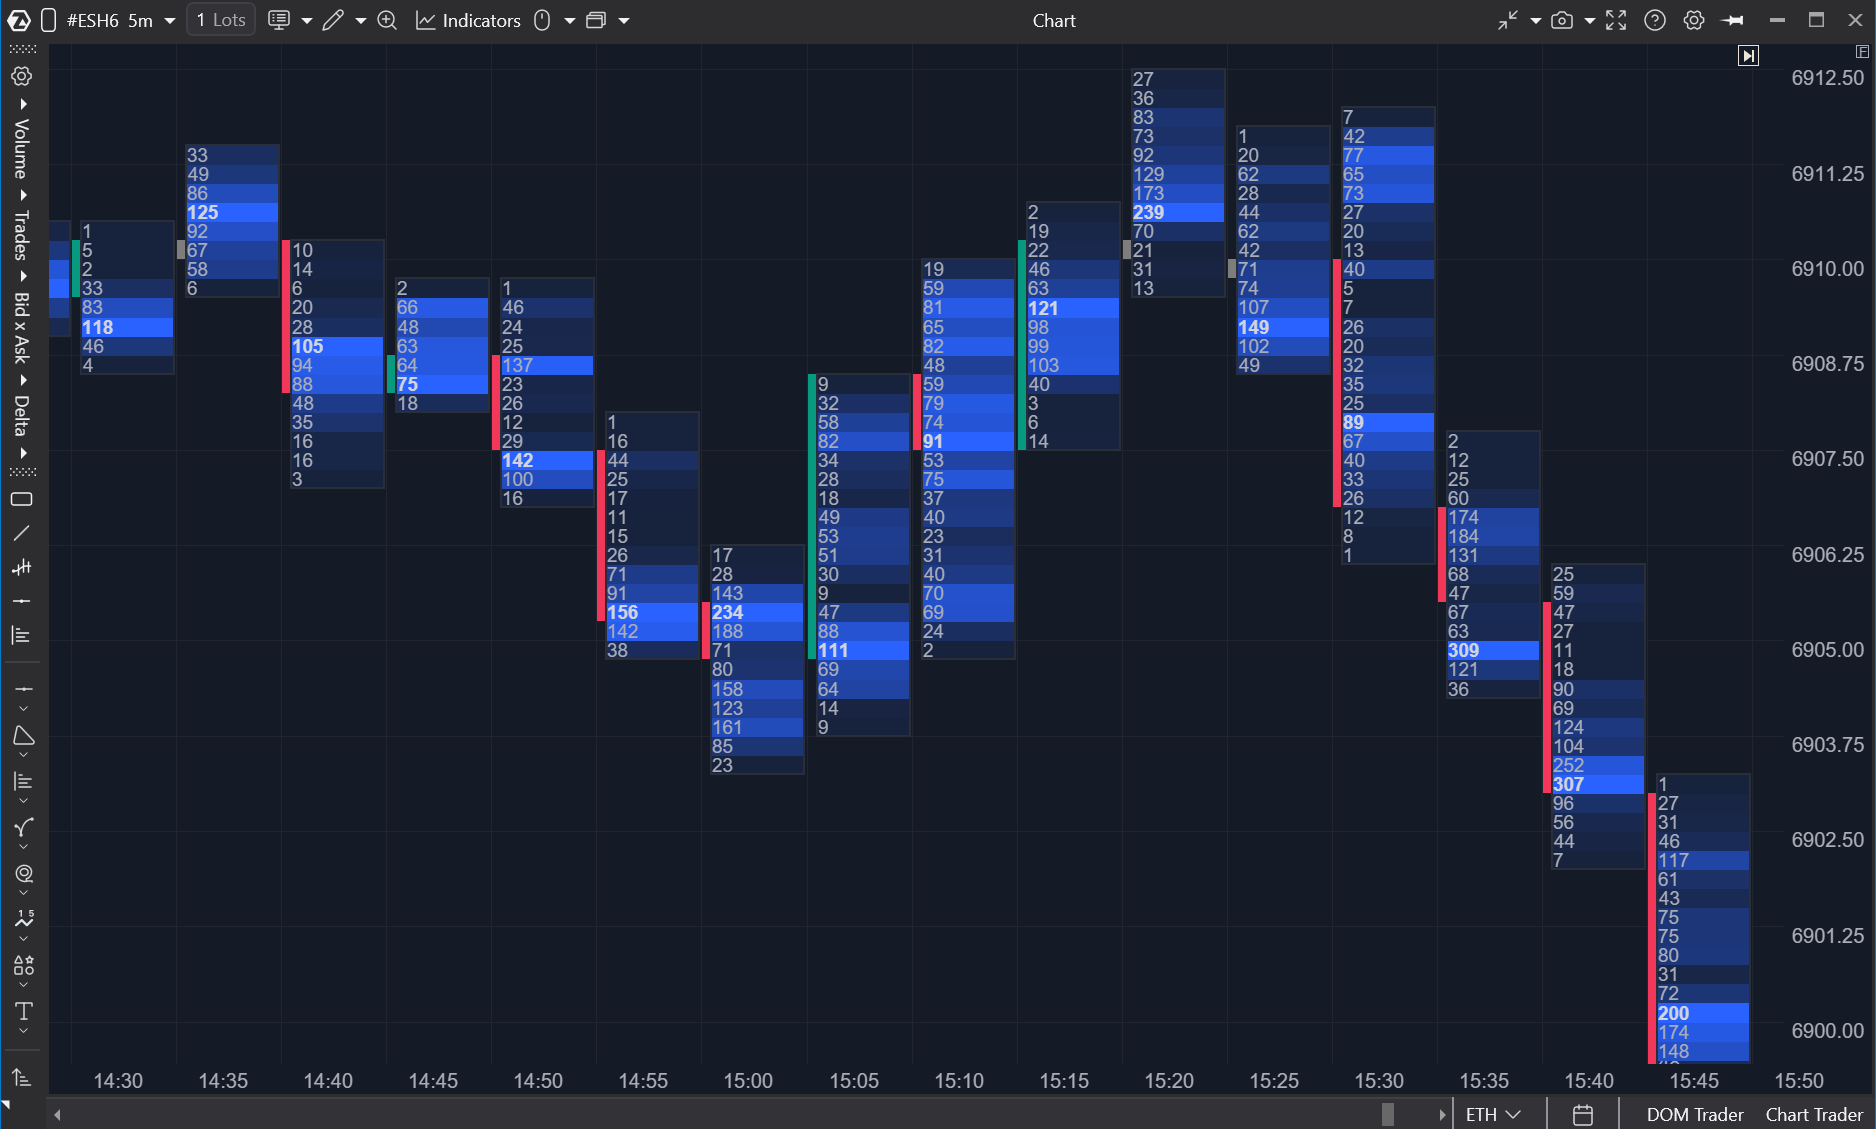Switch to the DOM Trader panel
This screenshot has height=1129, width=1876.
point(1694,1114)
